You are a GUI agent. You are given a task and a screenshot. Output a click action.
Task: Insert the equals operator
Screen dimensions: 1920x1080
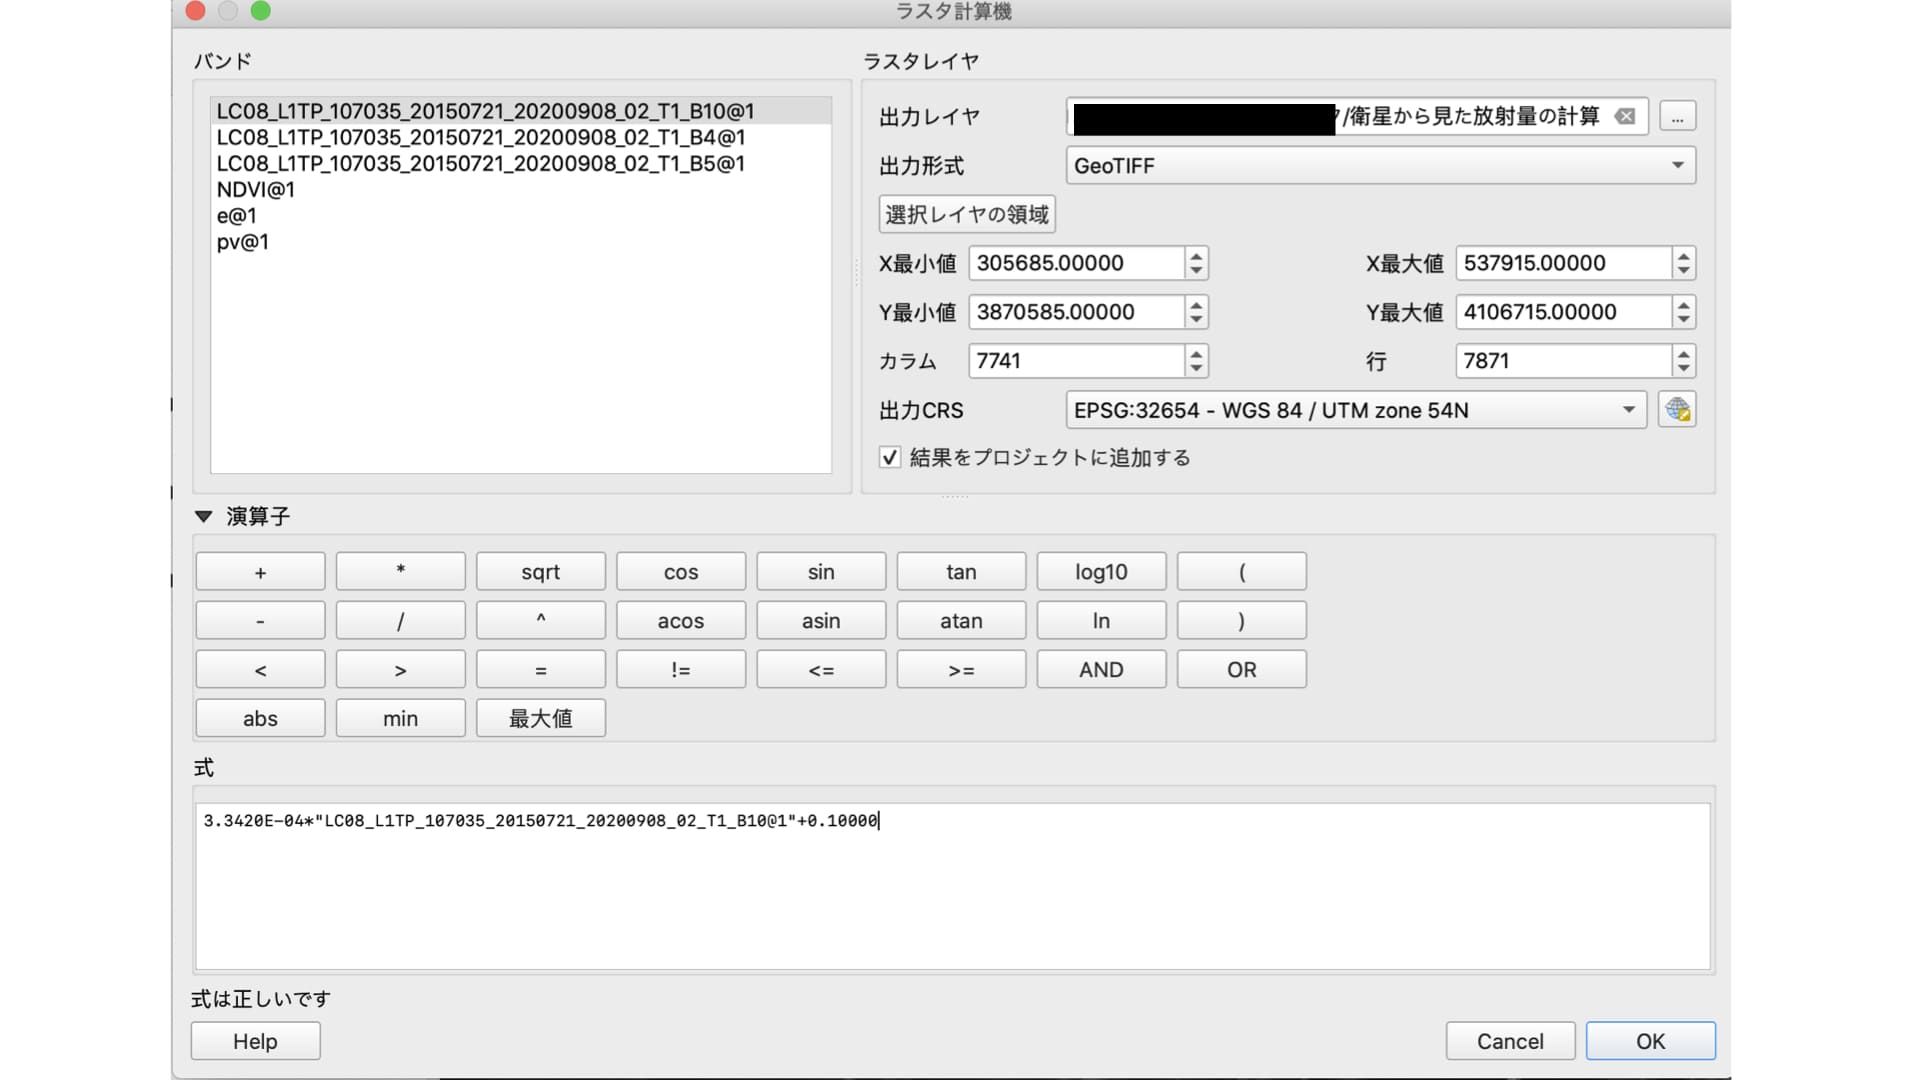541,670
